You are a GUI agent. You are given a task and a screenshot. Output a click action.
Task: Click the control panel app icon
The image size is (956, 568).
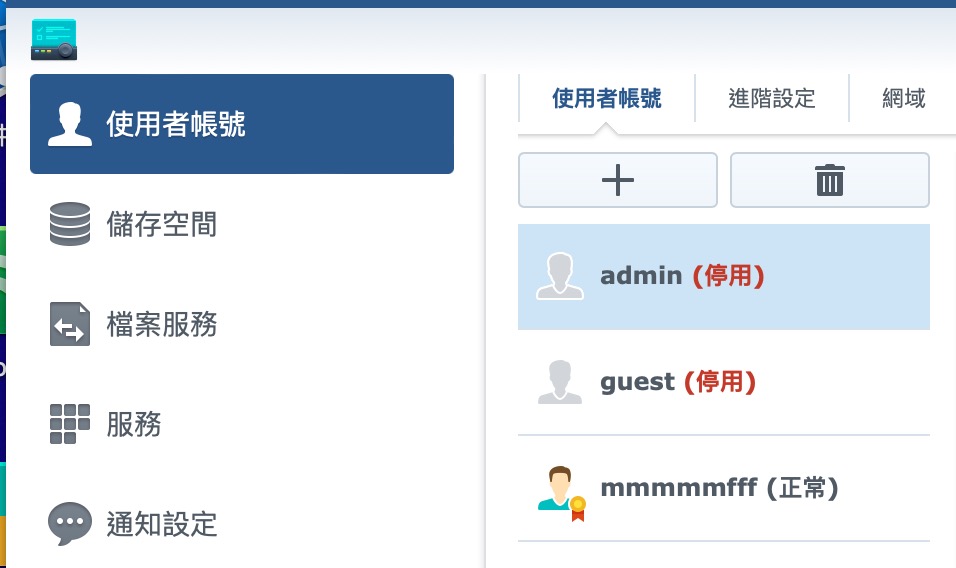coord(54,40)
